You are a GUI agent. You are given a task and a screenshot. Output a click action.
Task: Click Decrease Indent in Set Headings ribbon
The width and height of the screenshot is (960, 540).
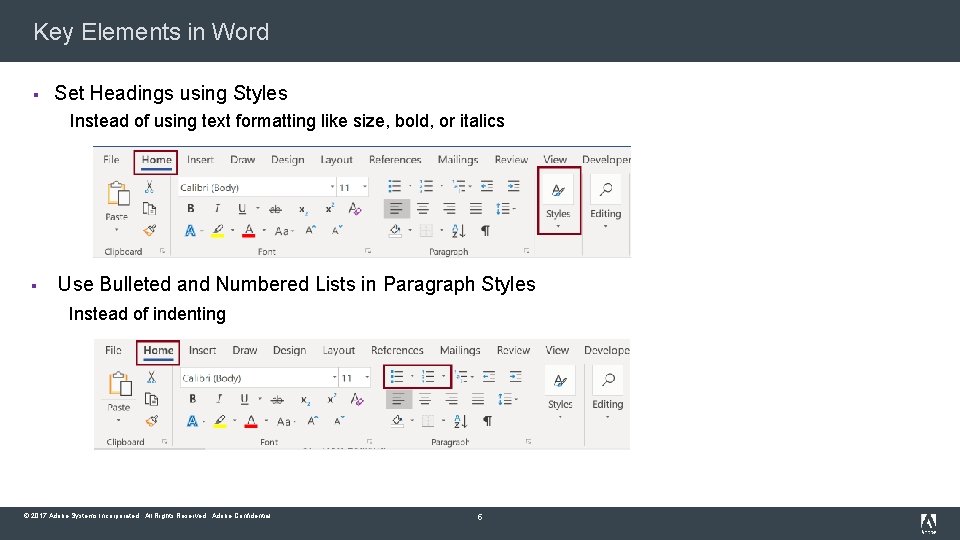point(487,186)
